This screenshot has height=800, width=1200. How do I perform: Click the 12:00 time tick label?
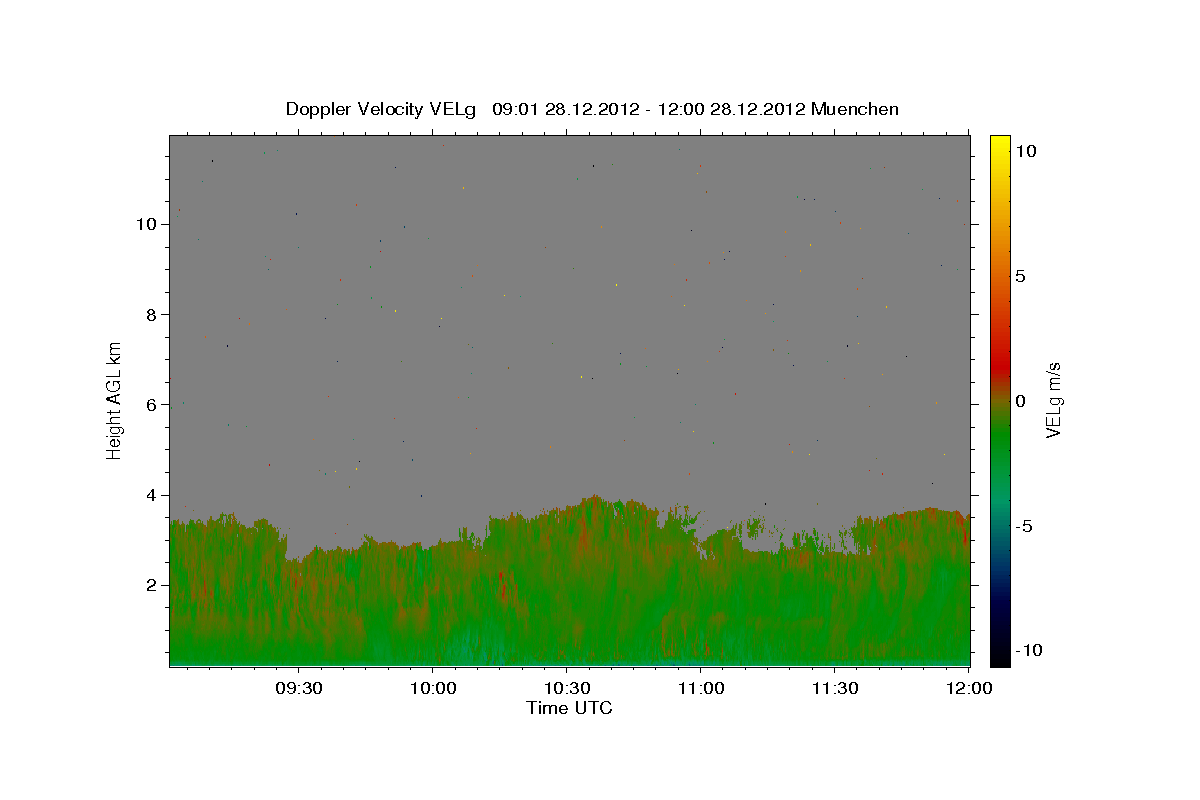pyautogui.click(x=968, y=688)
